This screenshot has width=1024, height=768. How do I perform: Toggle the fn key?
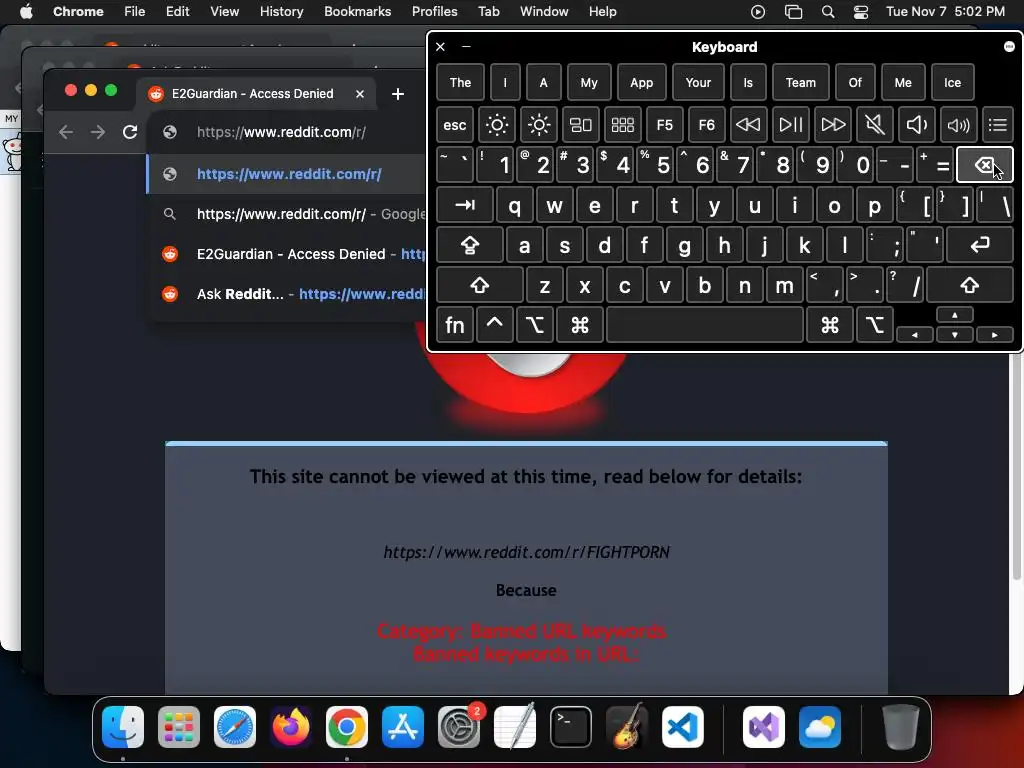click(x=455, y=325)
